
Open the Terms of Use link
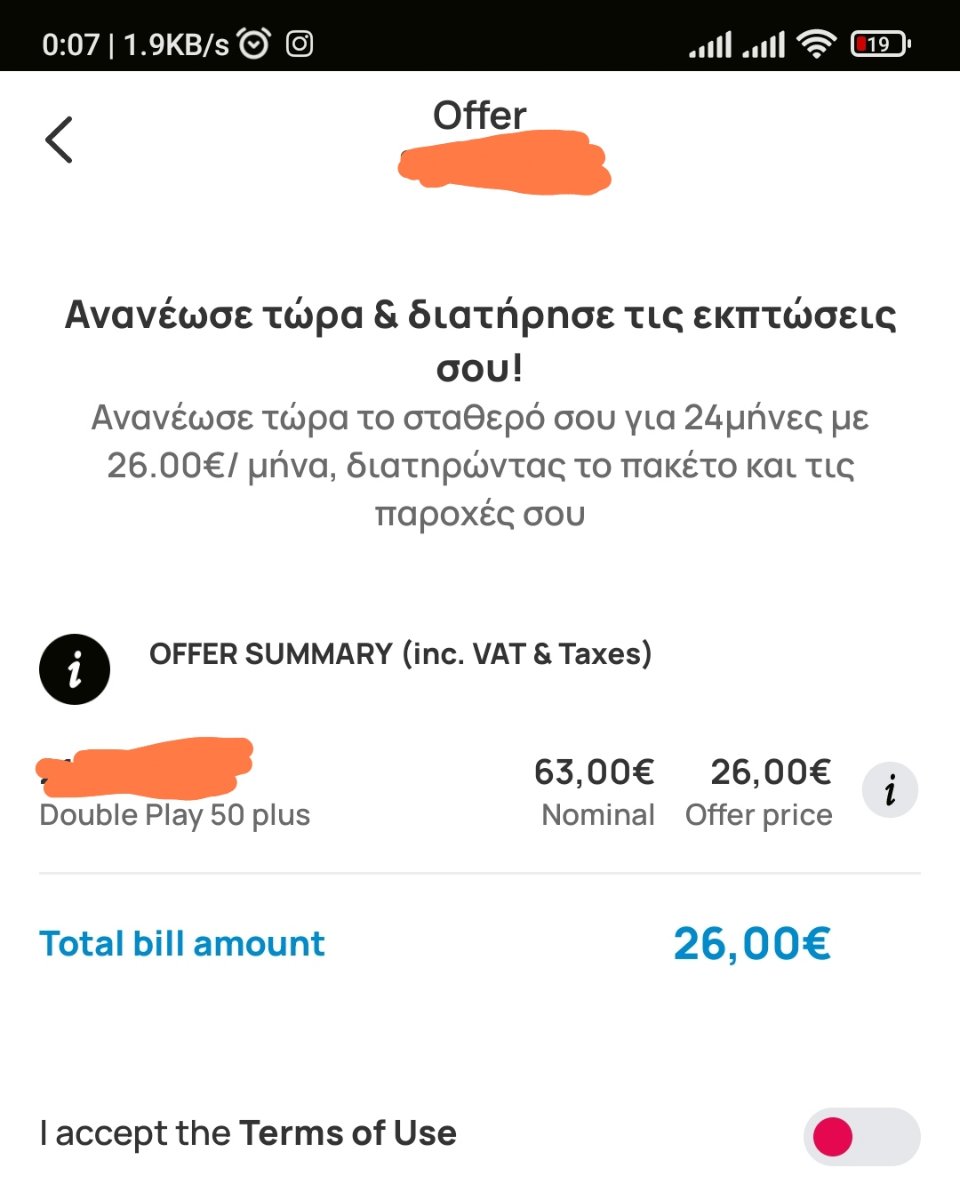348,1133
